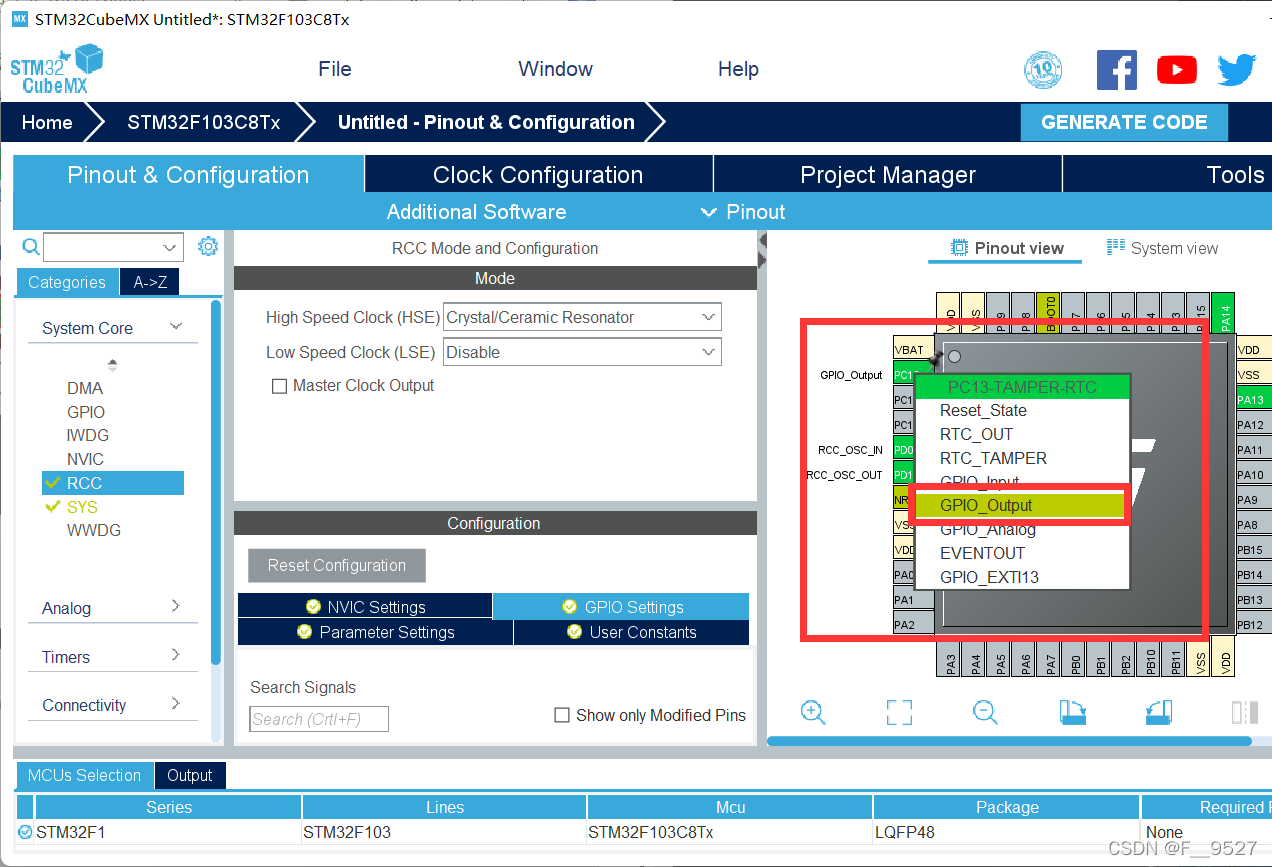Click the PA14 pin on the chip
1272x867 pixels.
(1223, 315)
